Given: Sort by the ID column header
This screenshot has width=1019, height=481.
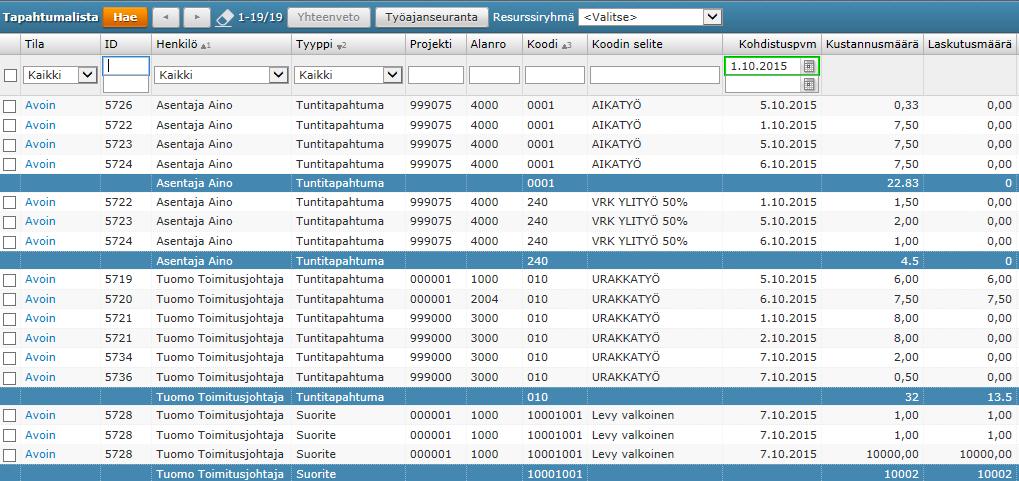Looking at the screenshot, I should pyautogui.click(x=110, y=44).
